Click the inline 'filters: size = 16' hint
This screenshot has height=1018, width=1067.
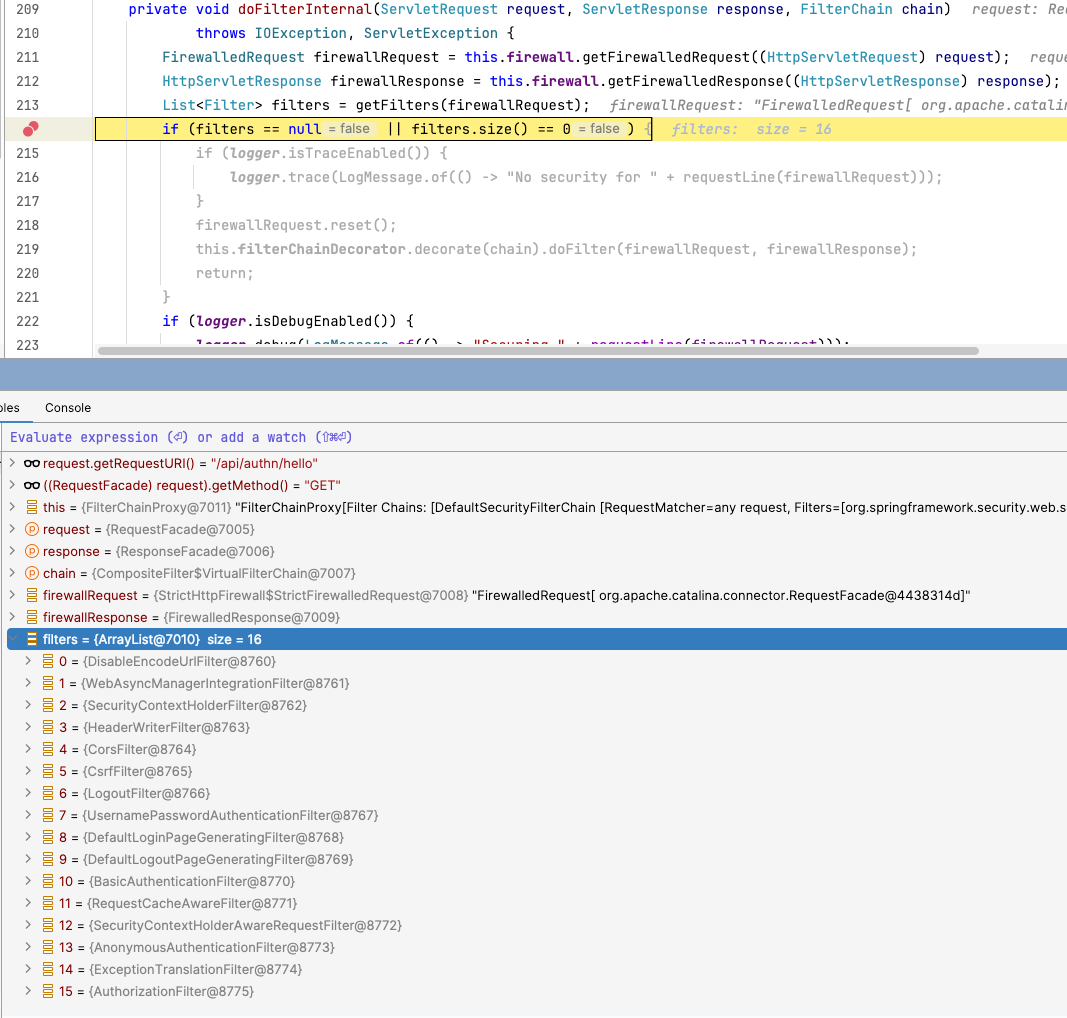[x=751, y=129]
